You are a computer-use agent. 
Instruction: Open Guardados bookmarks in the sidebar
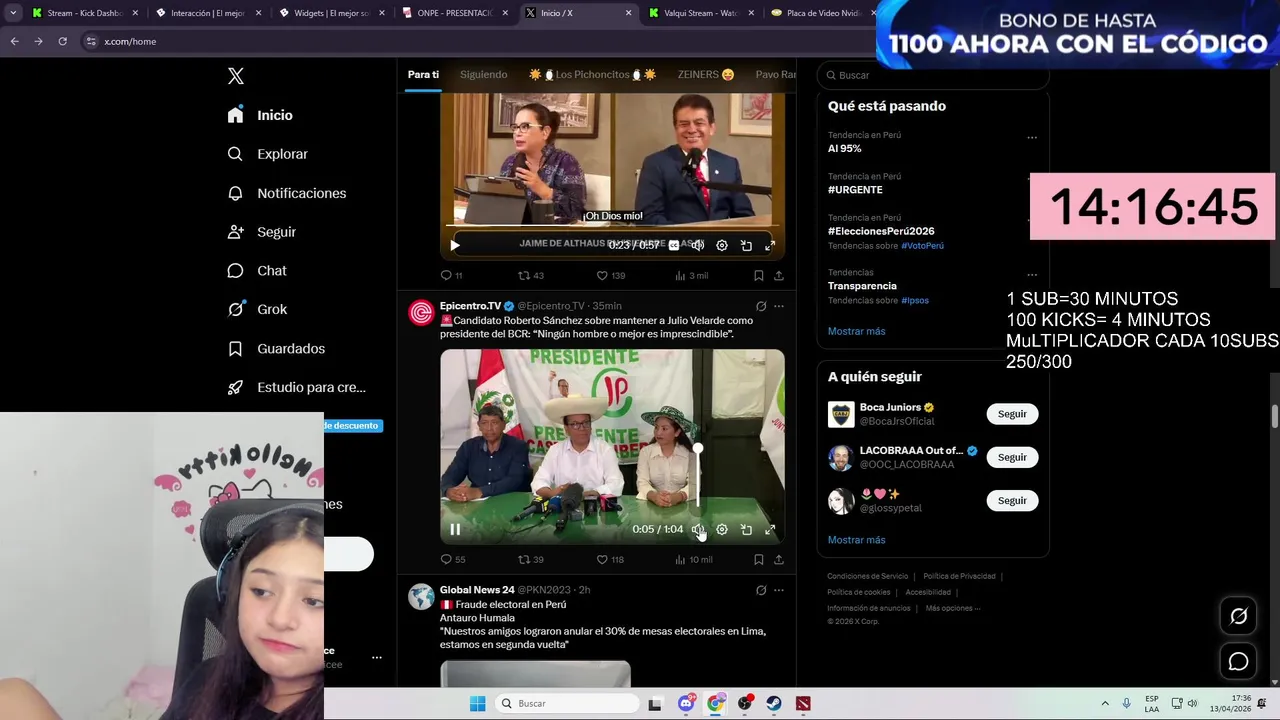[276, 348]
